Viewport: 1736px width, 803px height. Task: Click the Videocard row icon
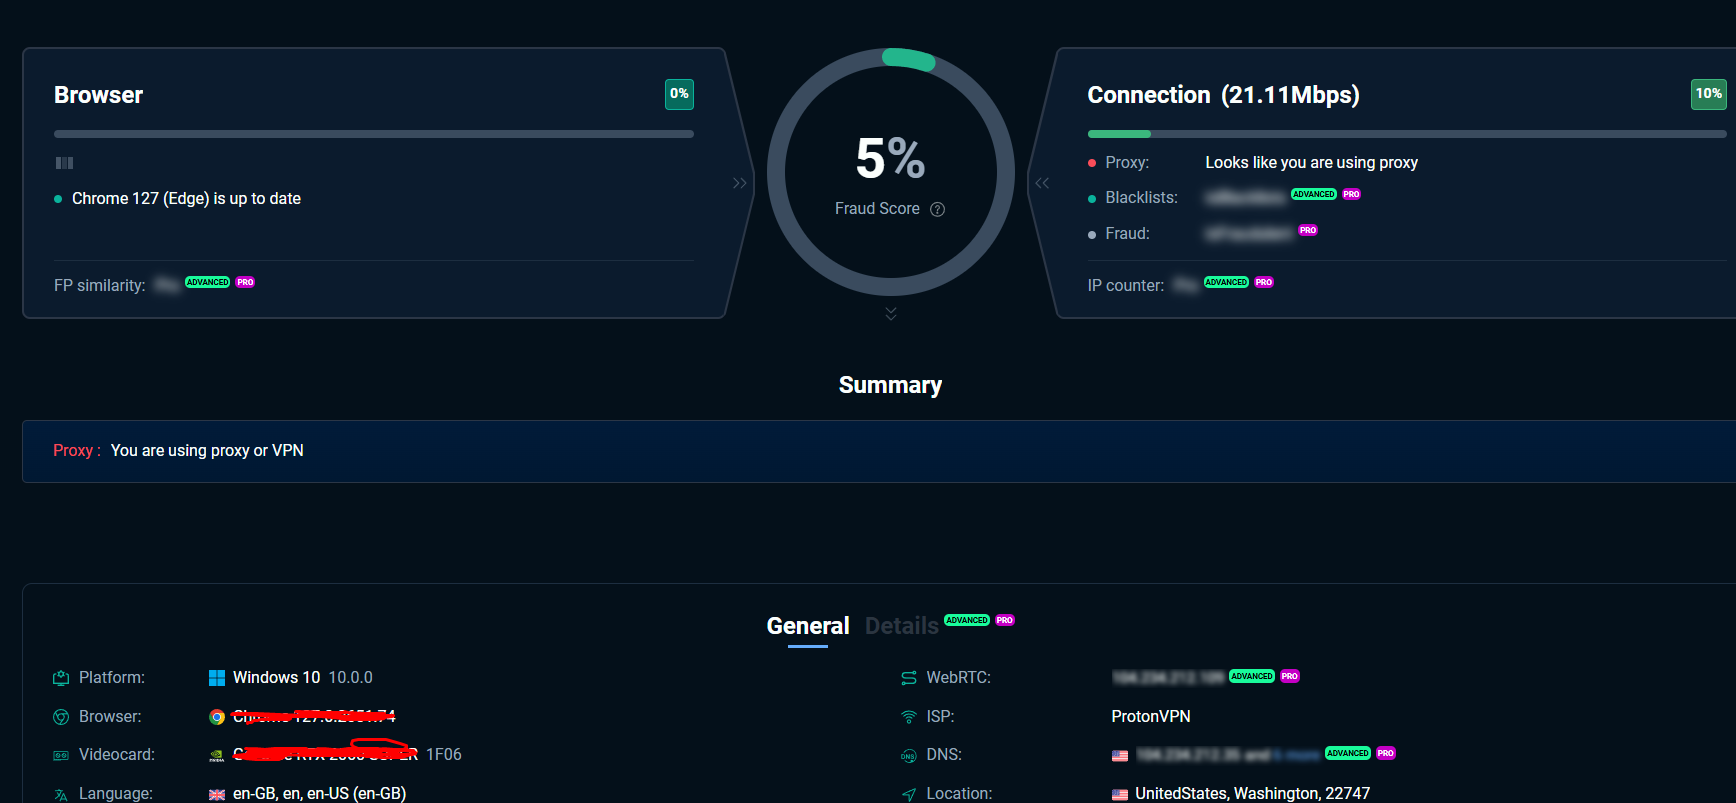click(61, 755)
